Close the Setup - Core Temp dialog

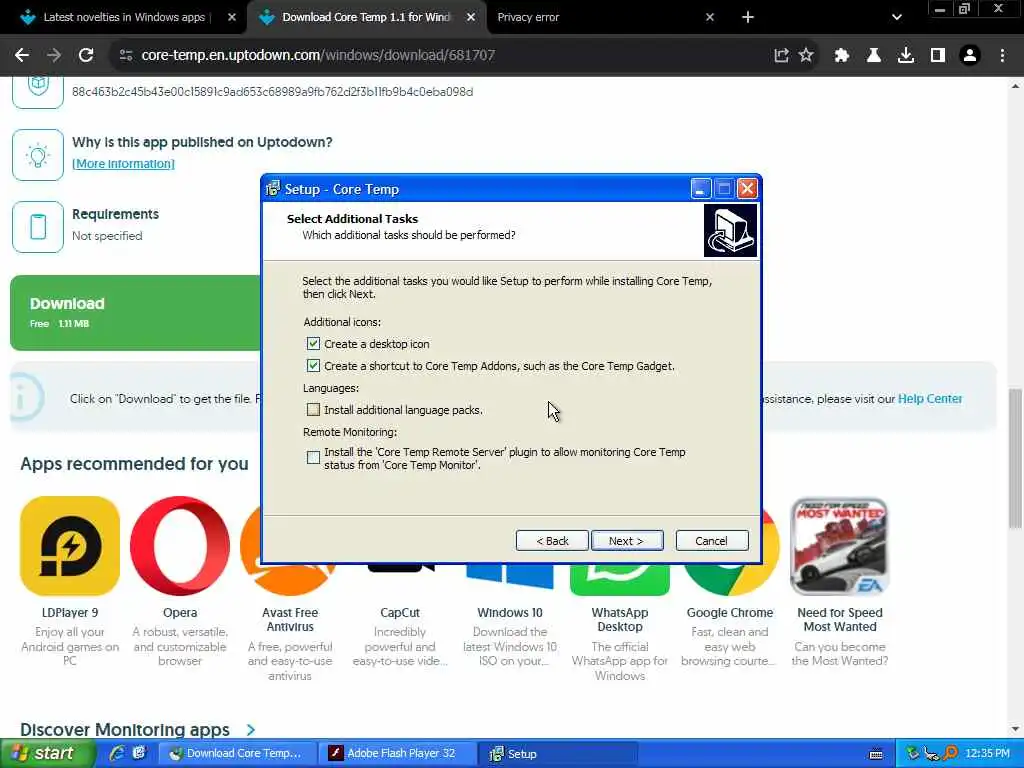pyautogui.click(x=747, y=189)
